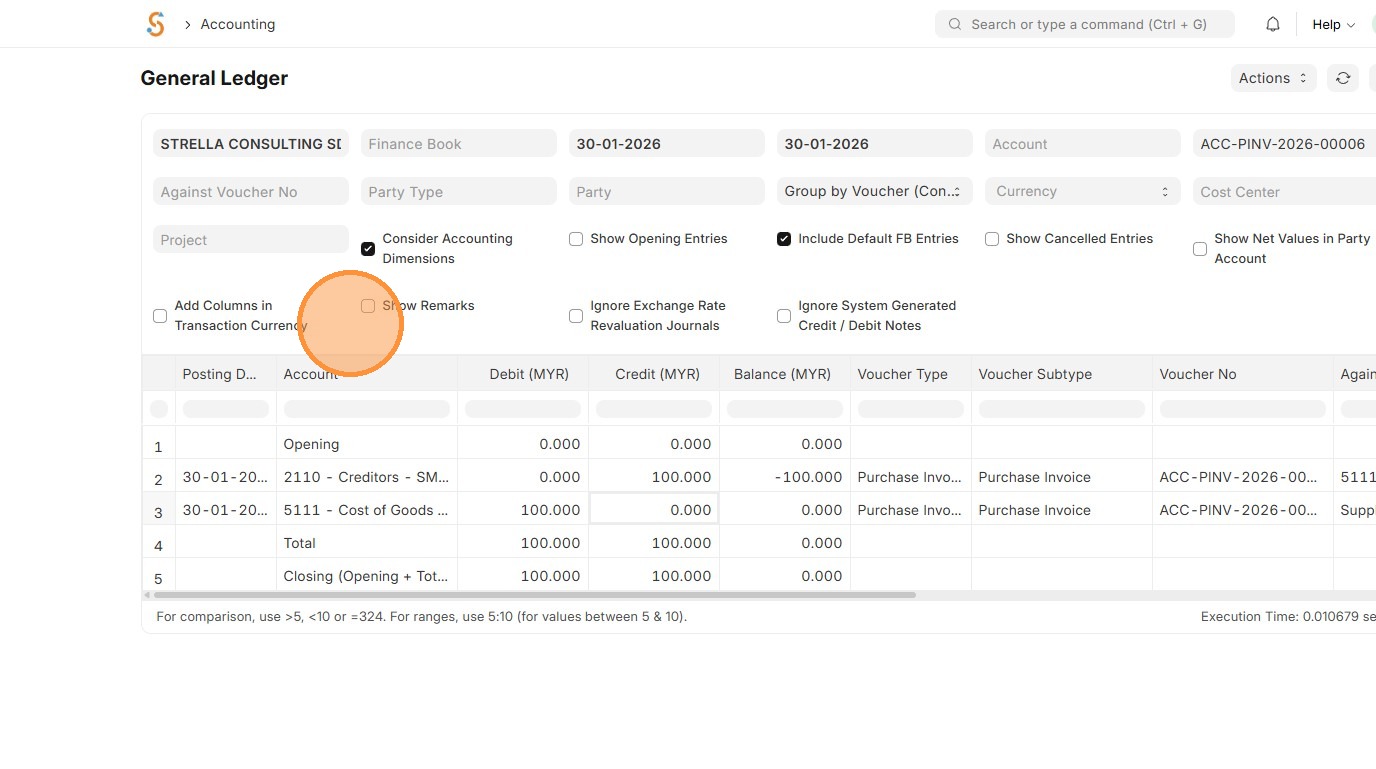
Task: Click the app logo to go home
Action: pyautogui.click(x=155, y=24)
